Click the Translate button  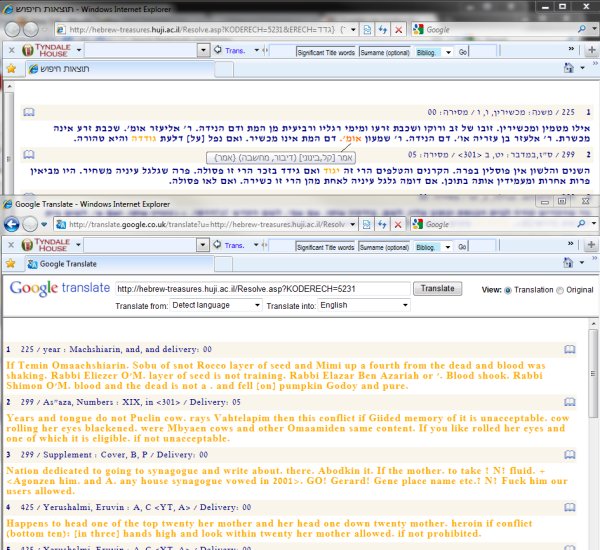coord(438,289)
